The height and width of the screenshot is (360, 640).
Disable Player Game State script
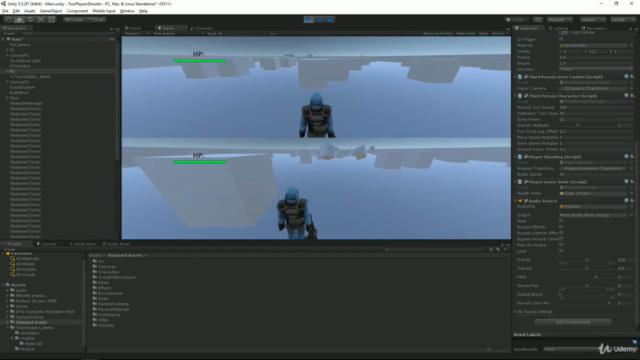tap(526, 182)
